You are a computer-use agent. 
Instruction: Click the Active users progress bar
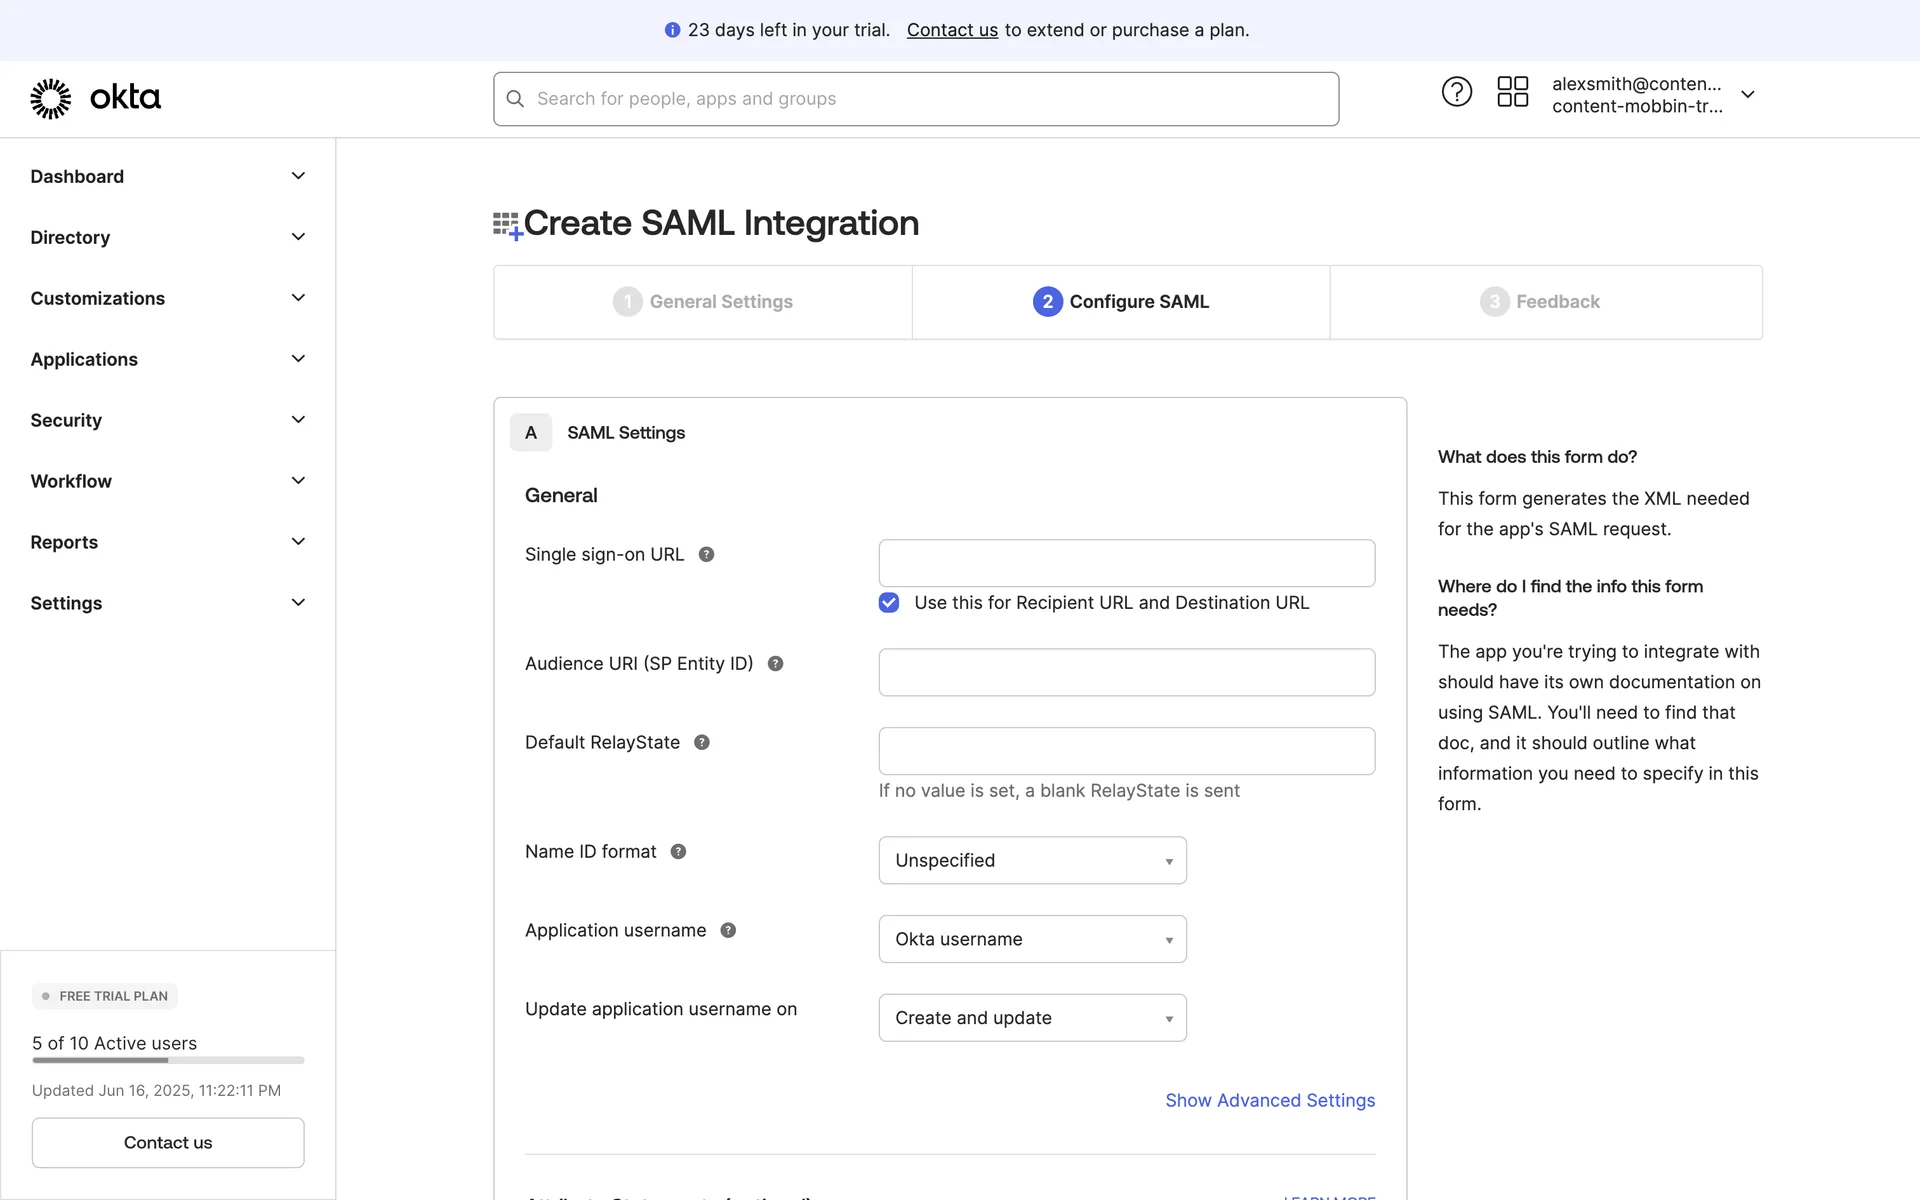[x=168, y=1060]
